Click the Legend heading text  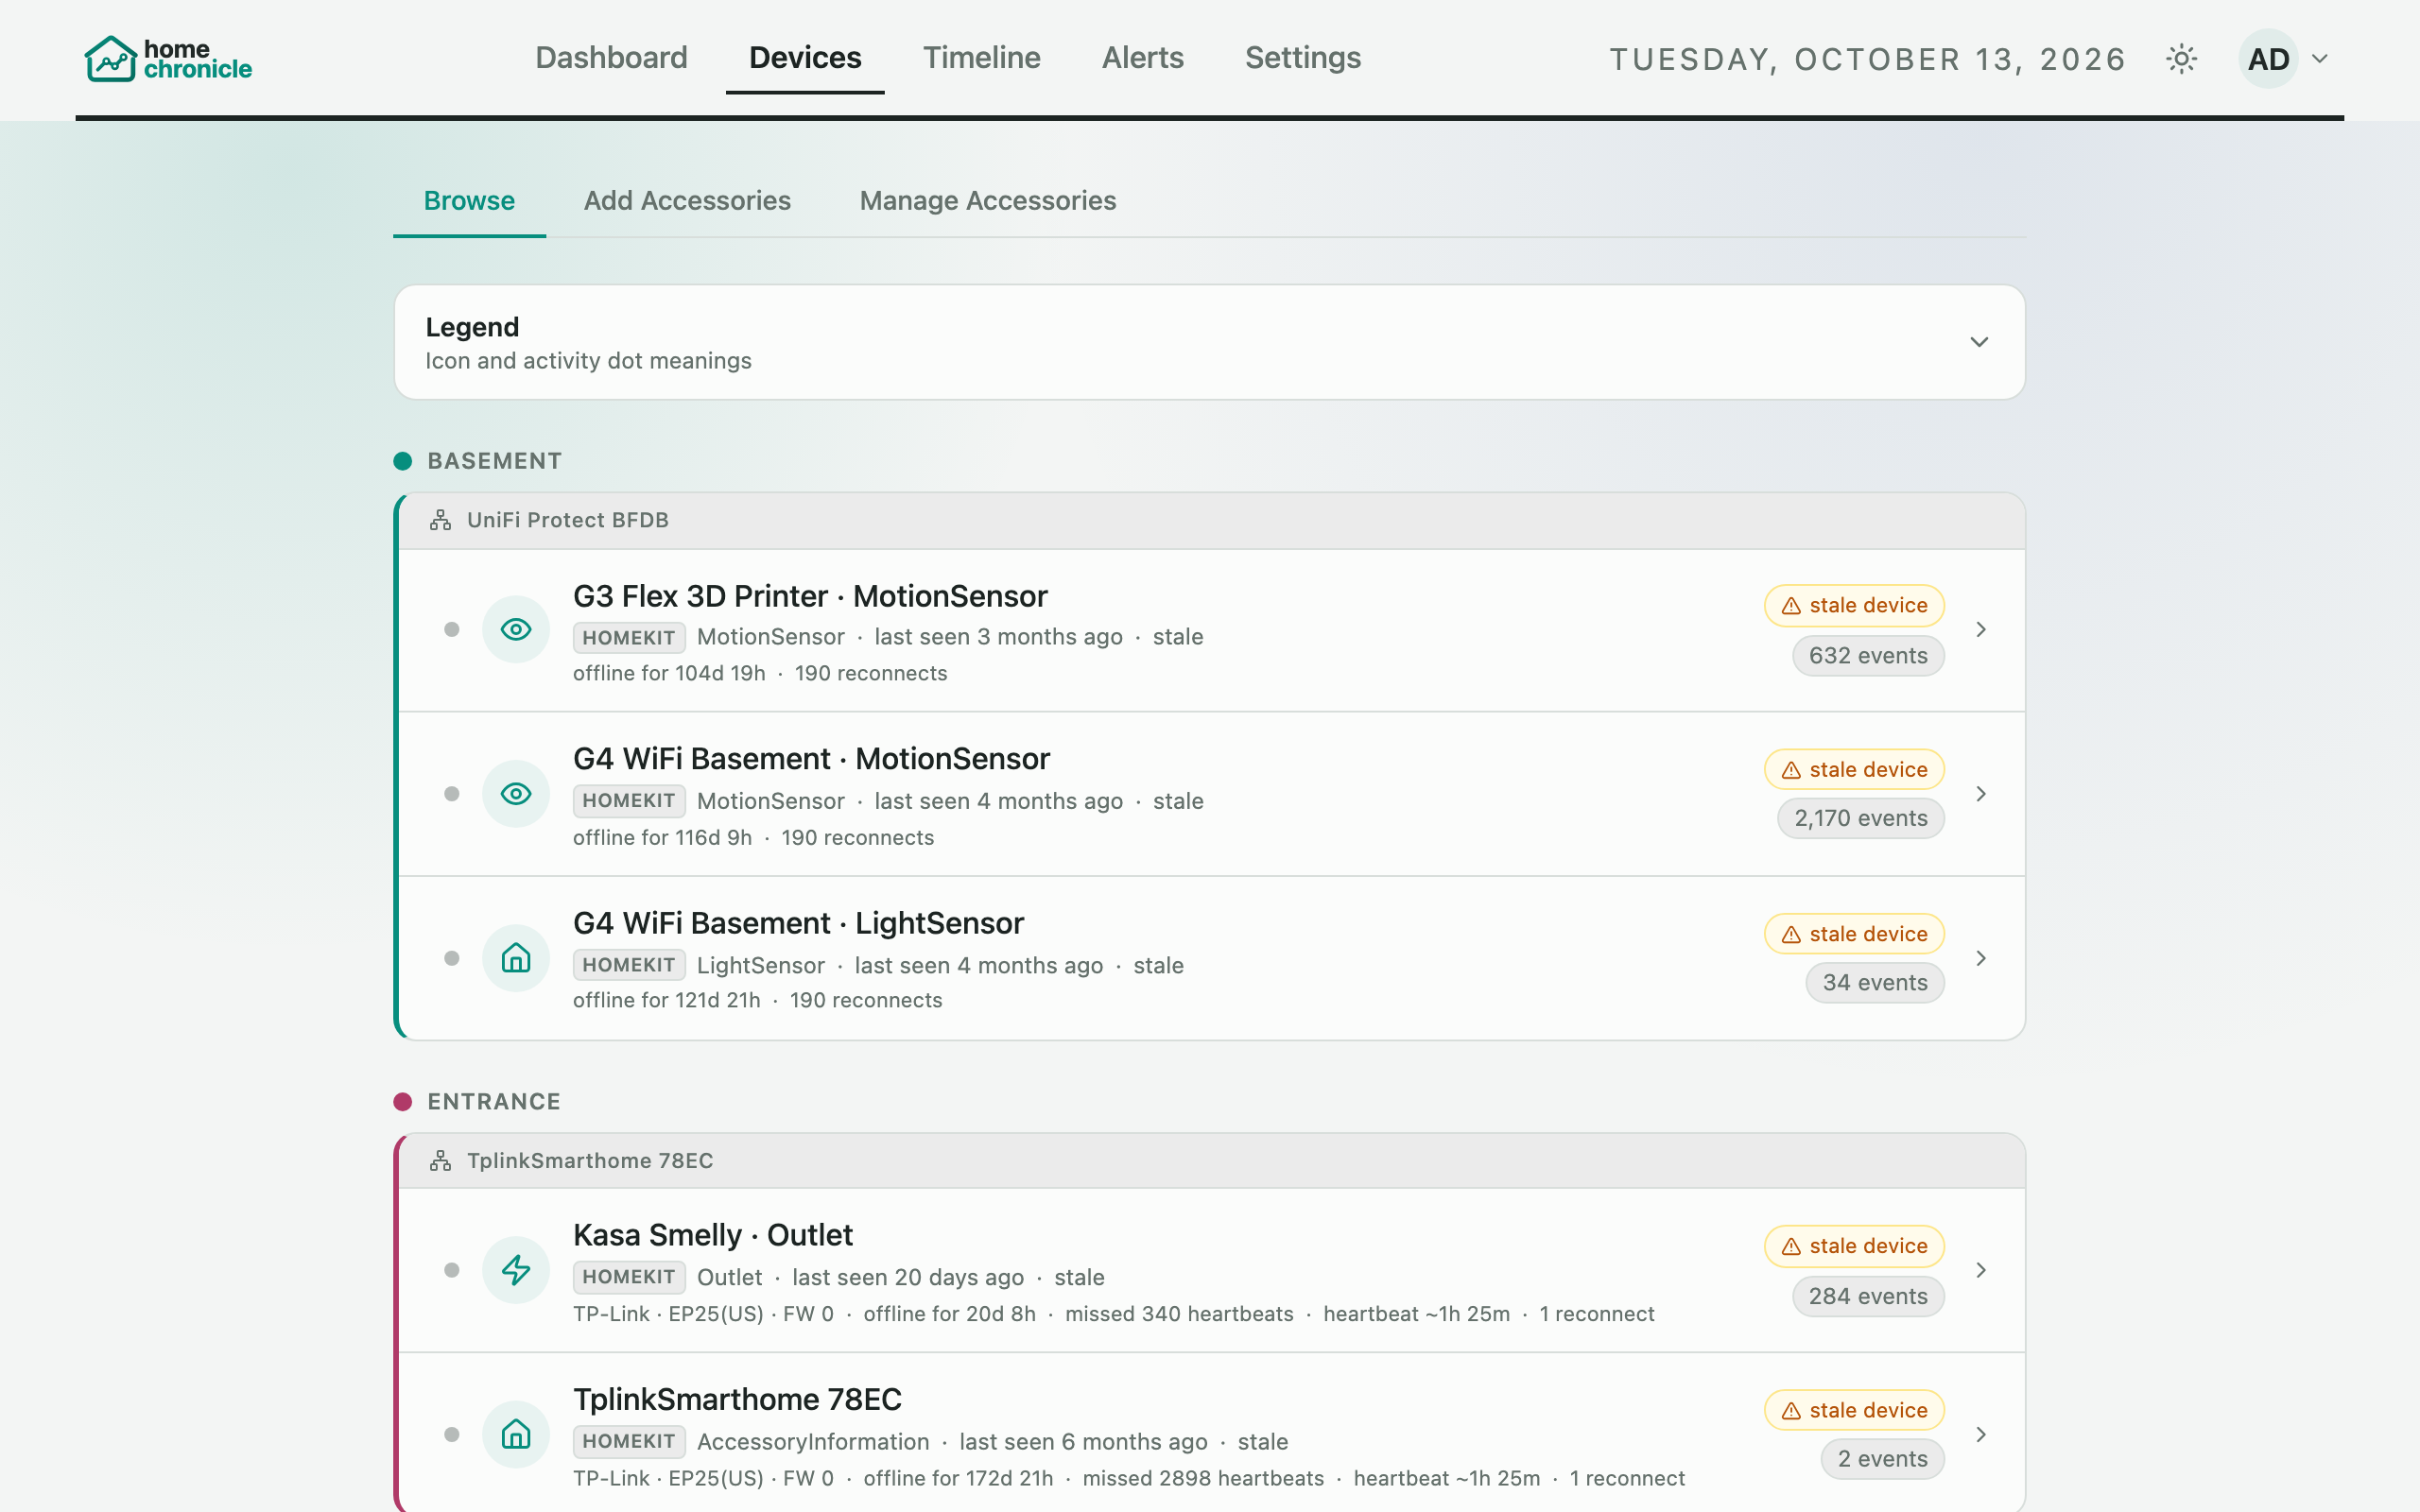tap(472, 327)
